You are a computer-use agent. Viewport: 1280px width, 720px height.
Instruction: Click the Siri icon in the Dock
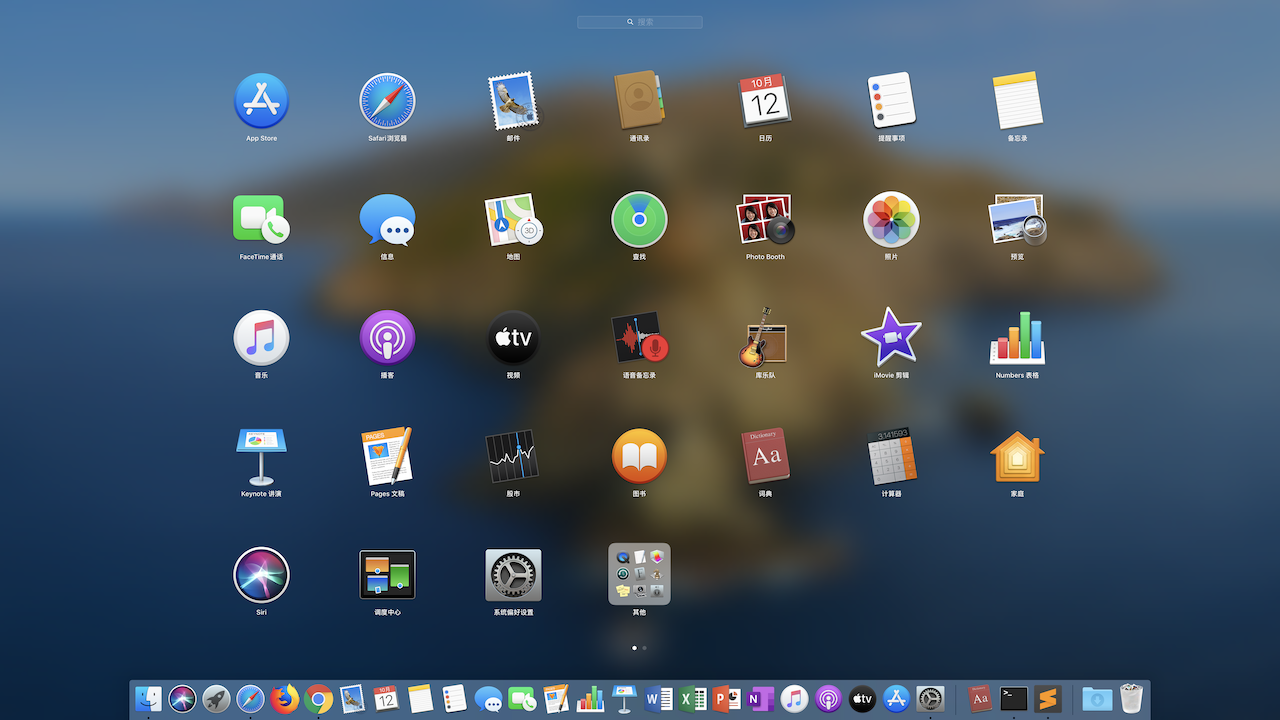coord(182,698)
